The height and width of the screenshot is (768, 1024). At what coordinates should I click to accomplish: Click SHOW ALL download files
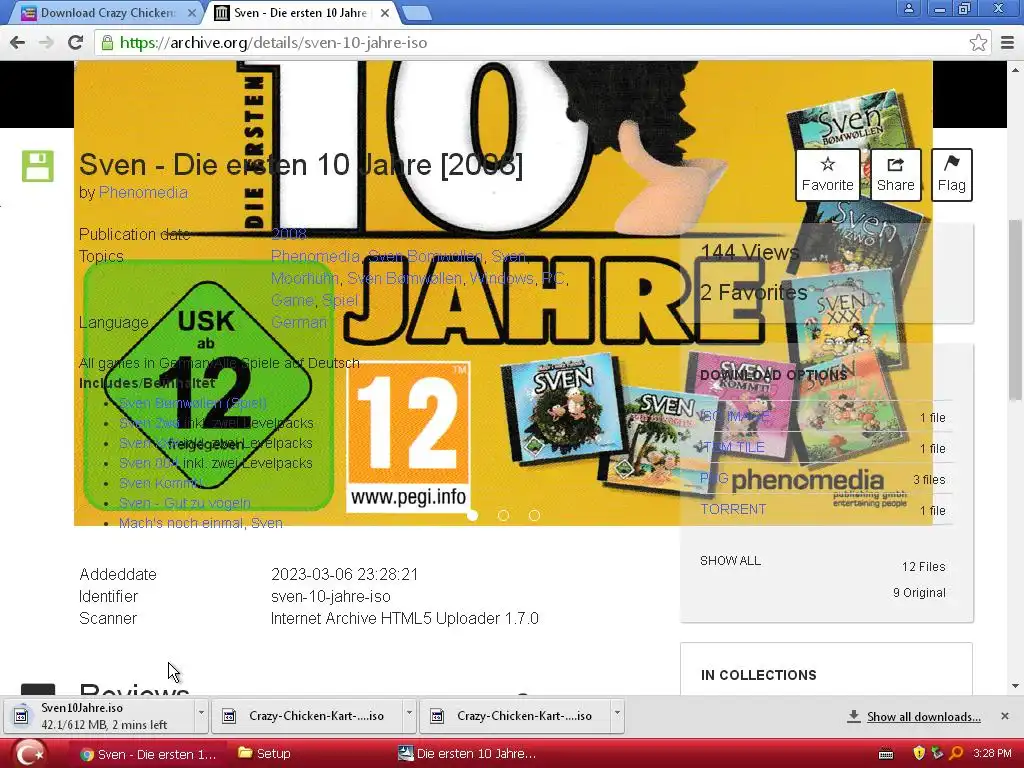click(730, 561)
